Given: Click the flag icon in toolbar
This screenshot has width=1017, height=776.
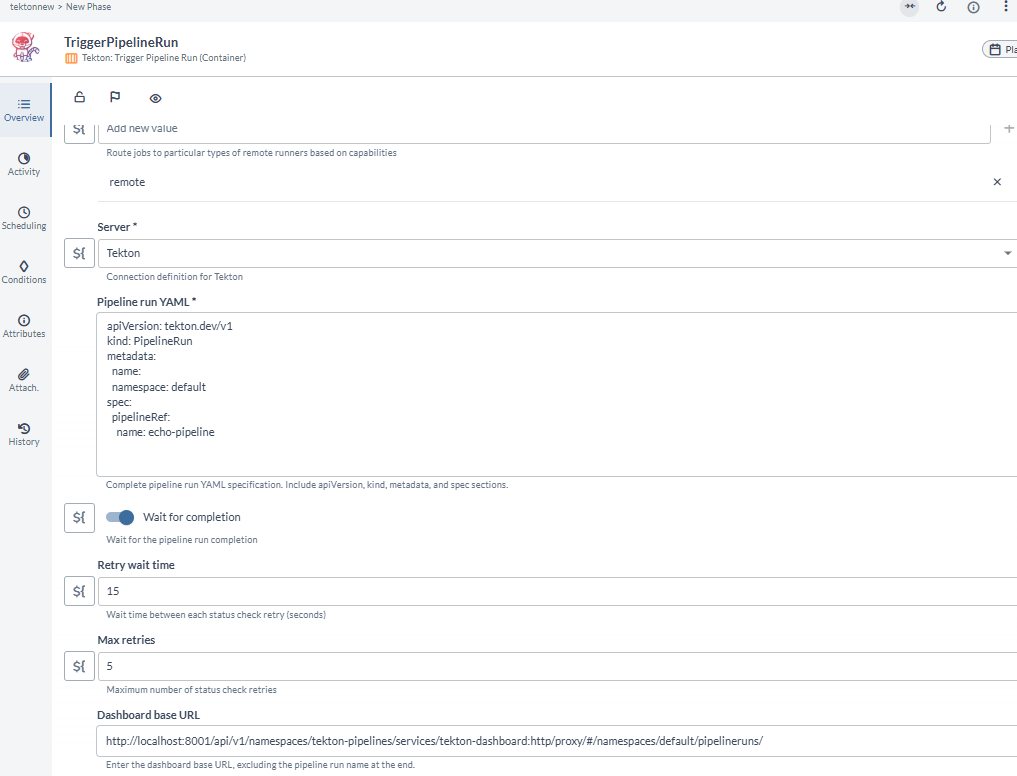Looking at the screenshot, I should (x=115, y=98).
